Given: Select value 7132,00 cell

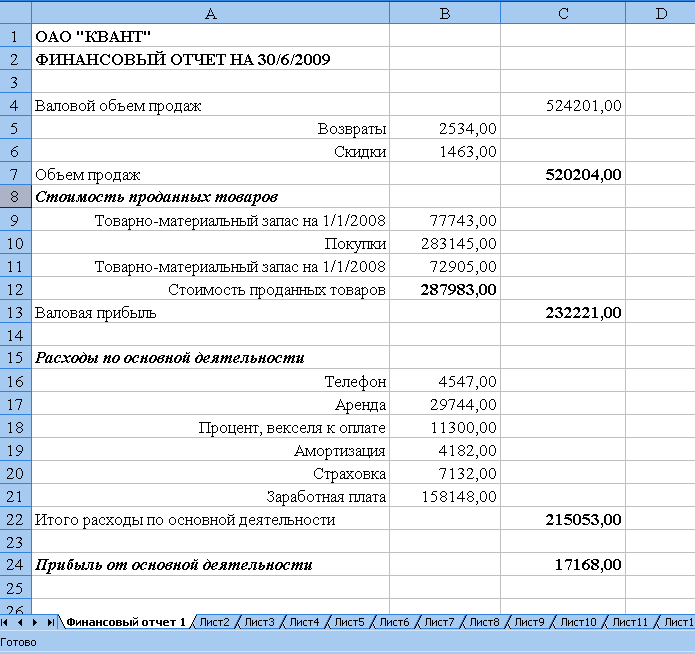Looking at the screenshot, I should [445, 473].
